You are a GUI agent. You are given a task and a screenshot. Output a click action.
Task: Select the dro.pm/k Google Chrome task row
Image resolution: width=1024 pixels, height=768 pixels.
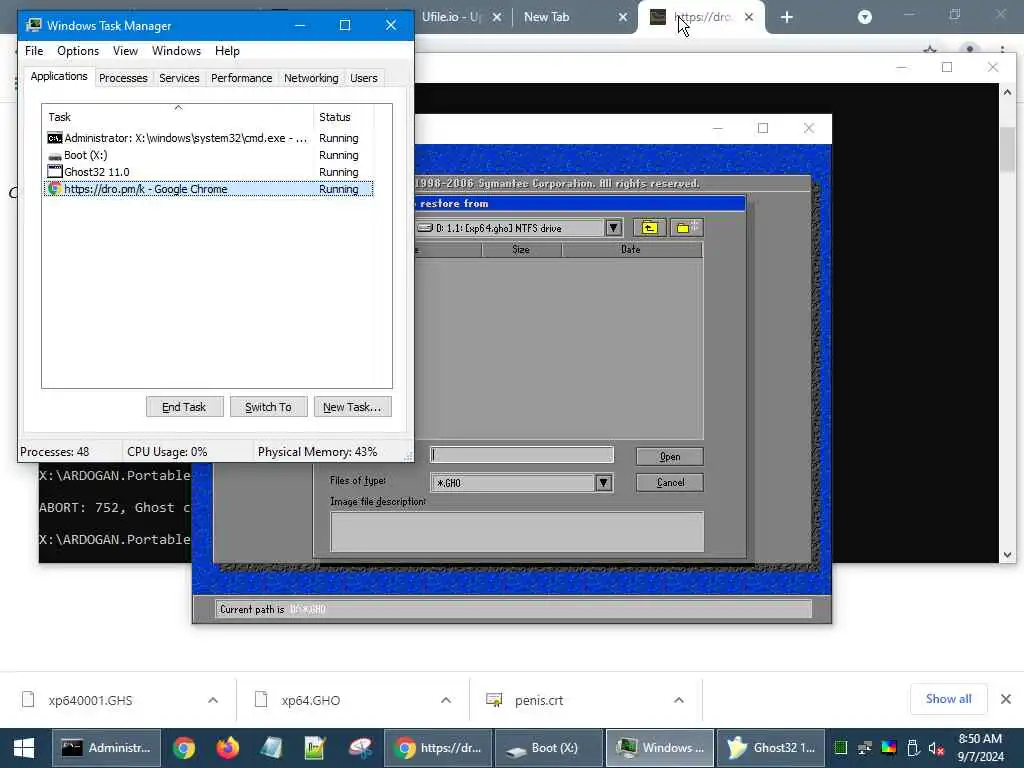coord(209,189)
